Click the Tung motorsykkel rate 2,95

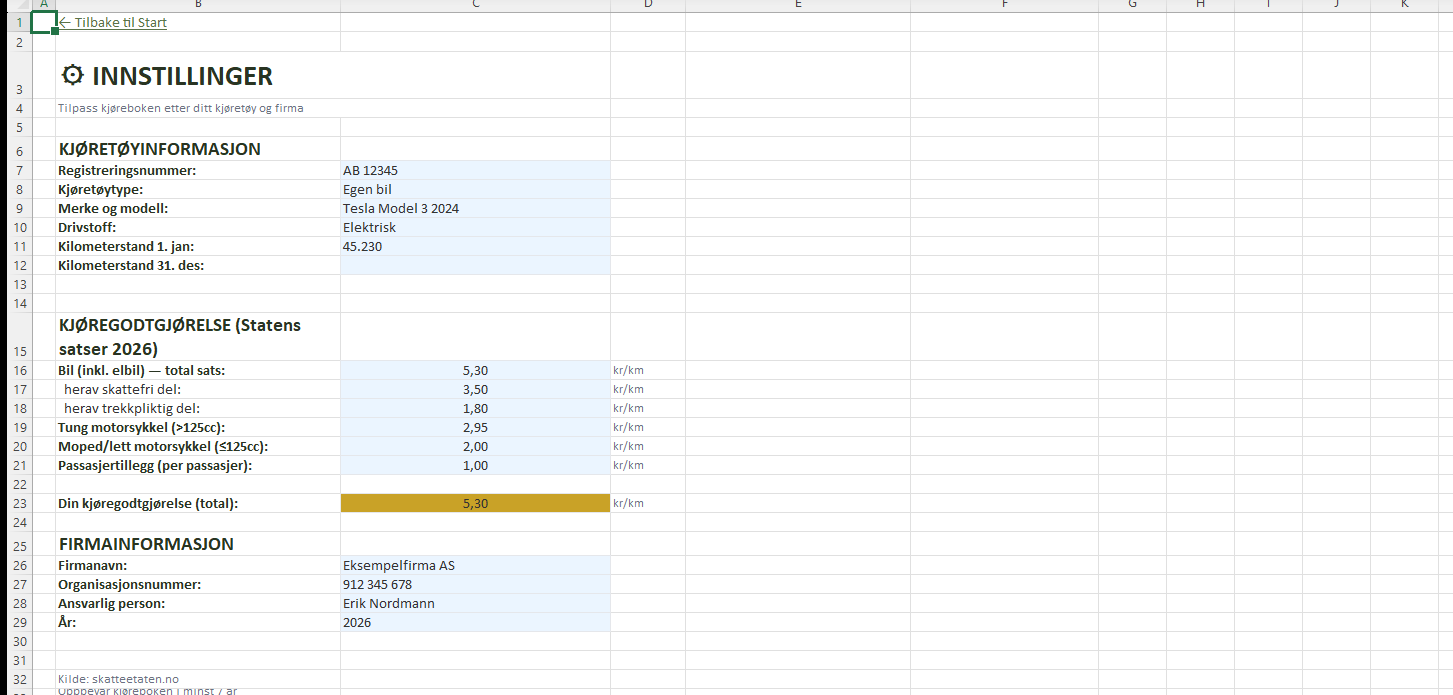point(475,427)
